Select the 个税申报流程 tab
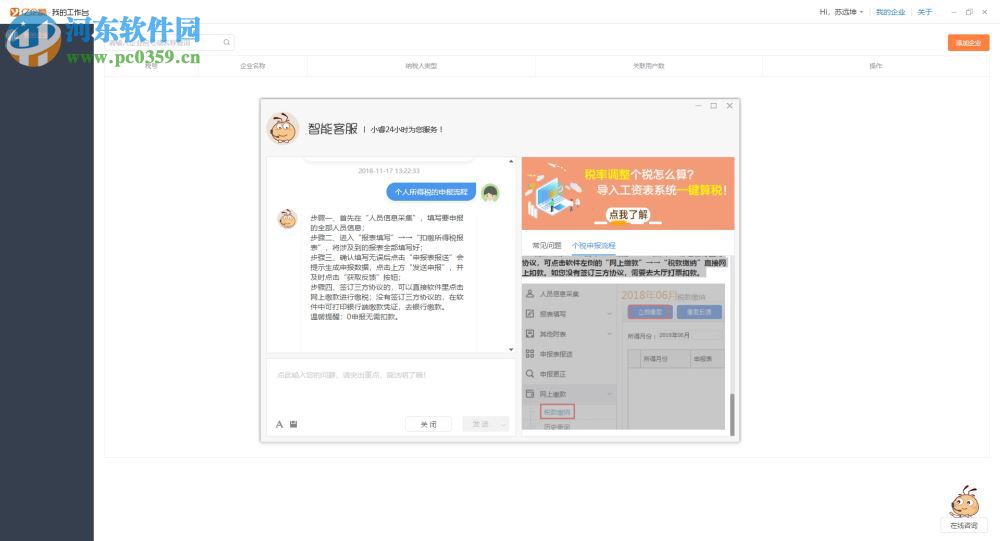 [x=594, y=246]
